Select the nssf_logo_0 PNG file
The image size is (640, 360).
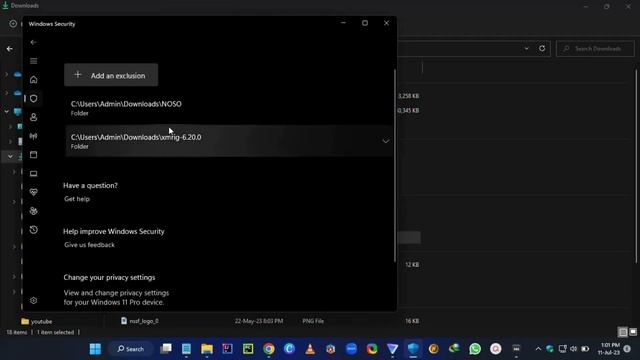tap(140, 321)
